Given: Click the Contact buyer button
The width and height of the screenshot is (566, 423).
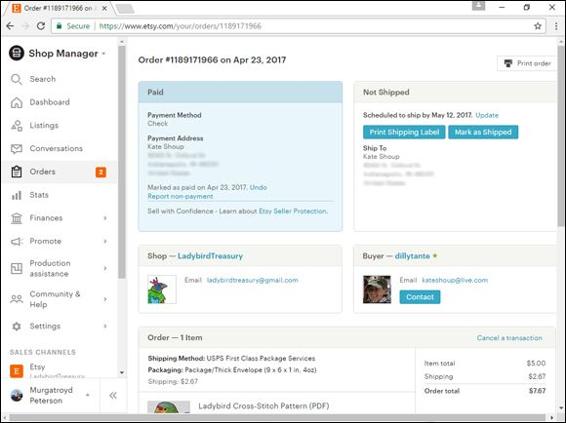Looking at the screenshot, I should [419, 297].
